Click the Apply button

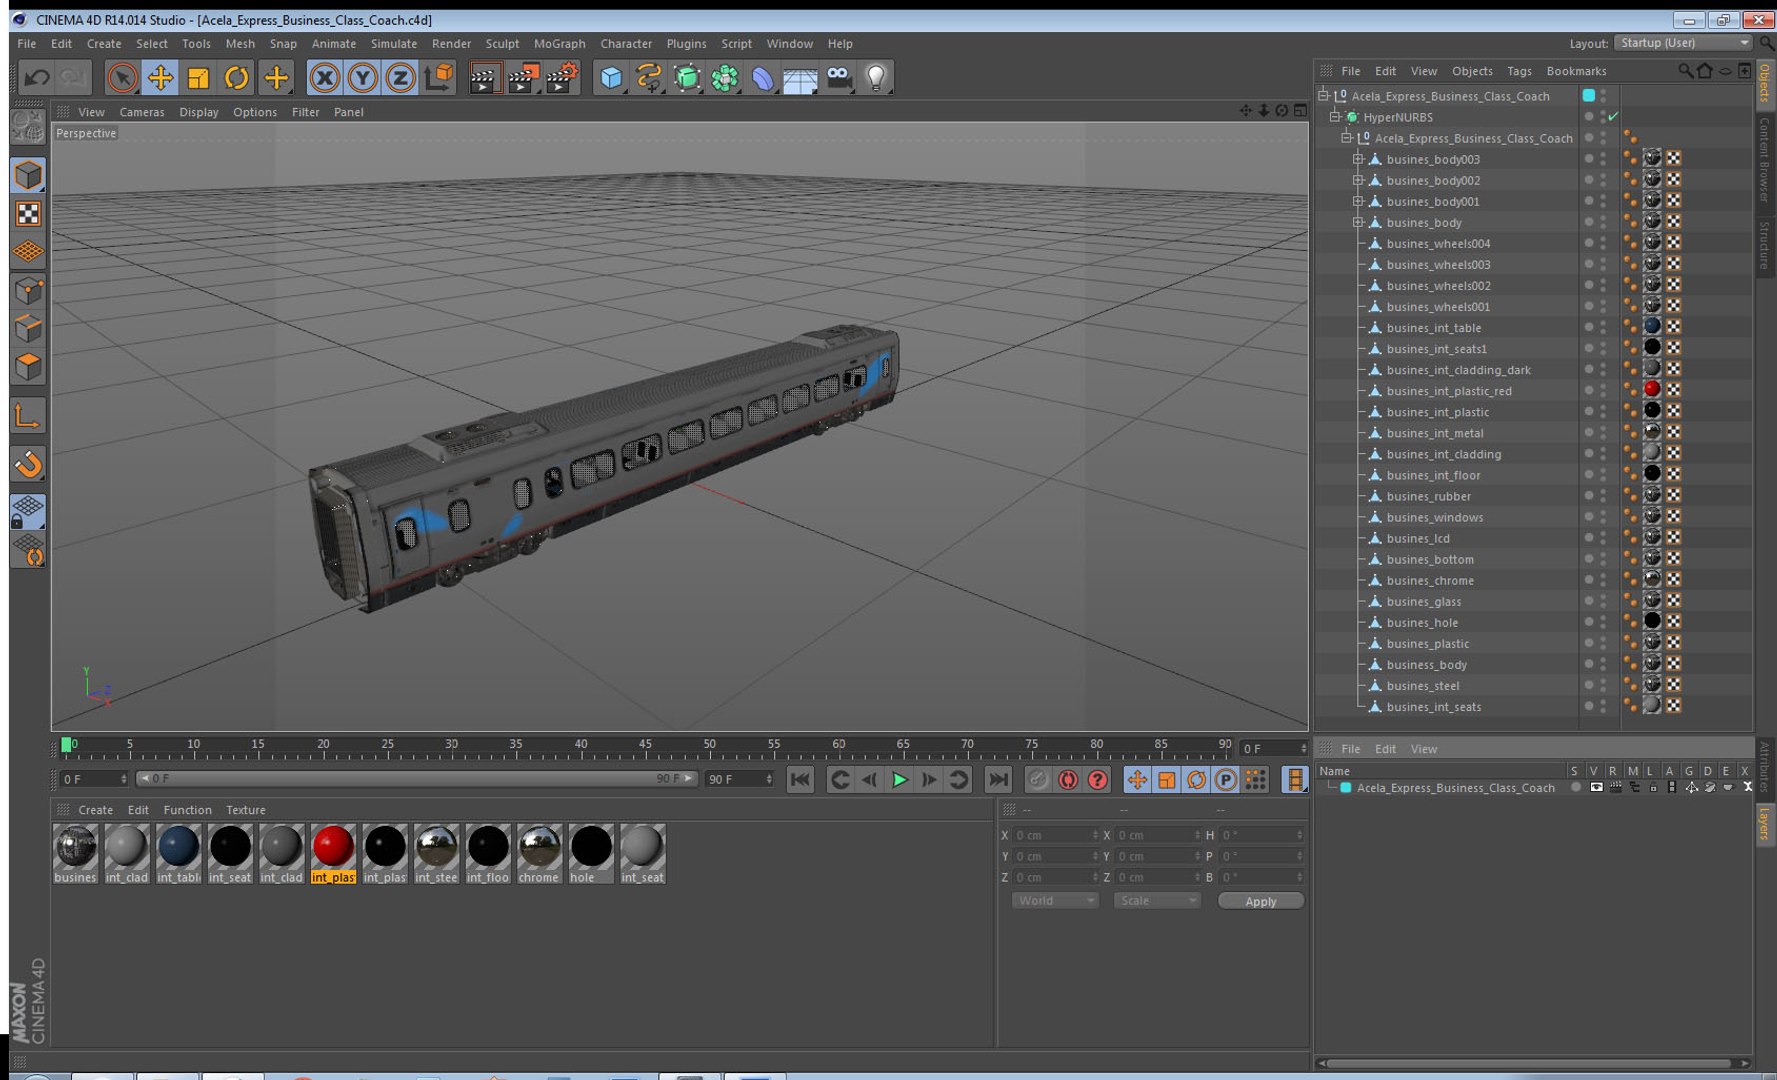[1260, 901]
